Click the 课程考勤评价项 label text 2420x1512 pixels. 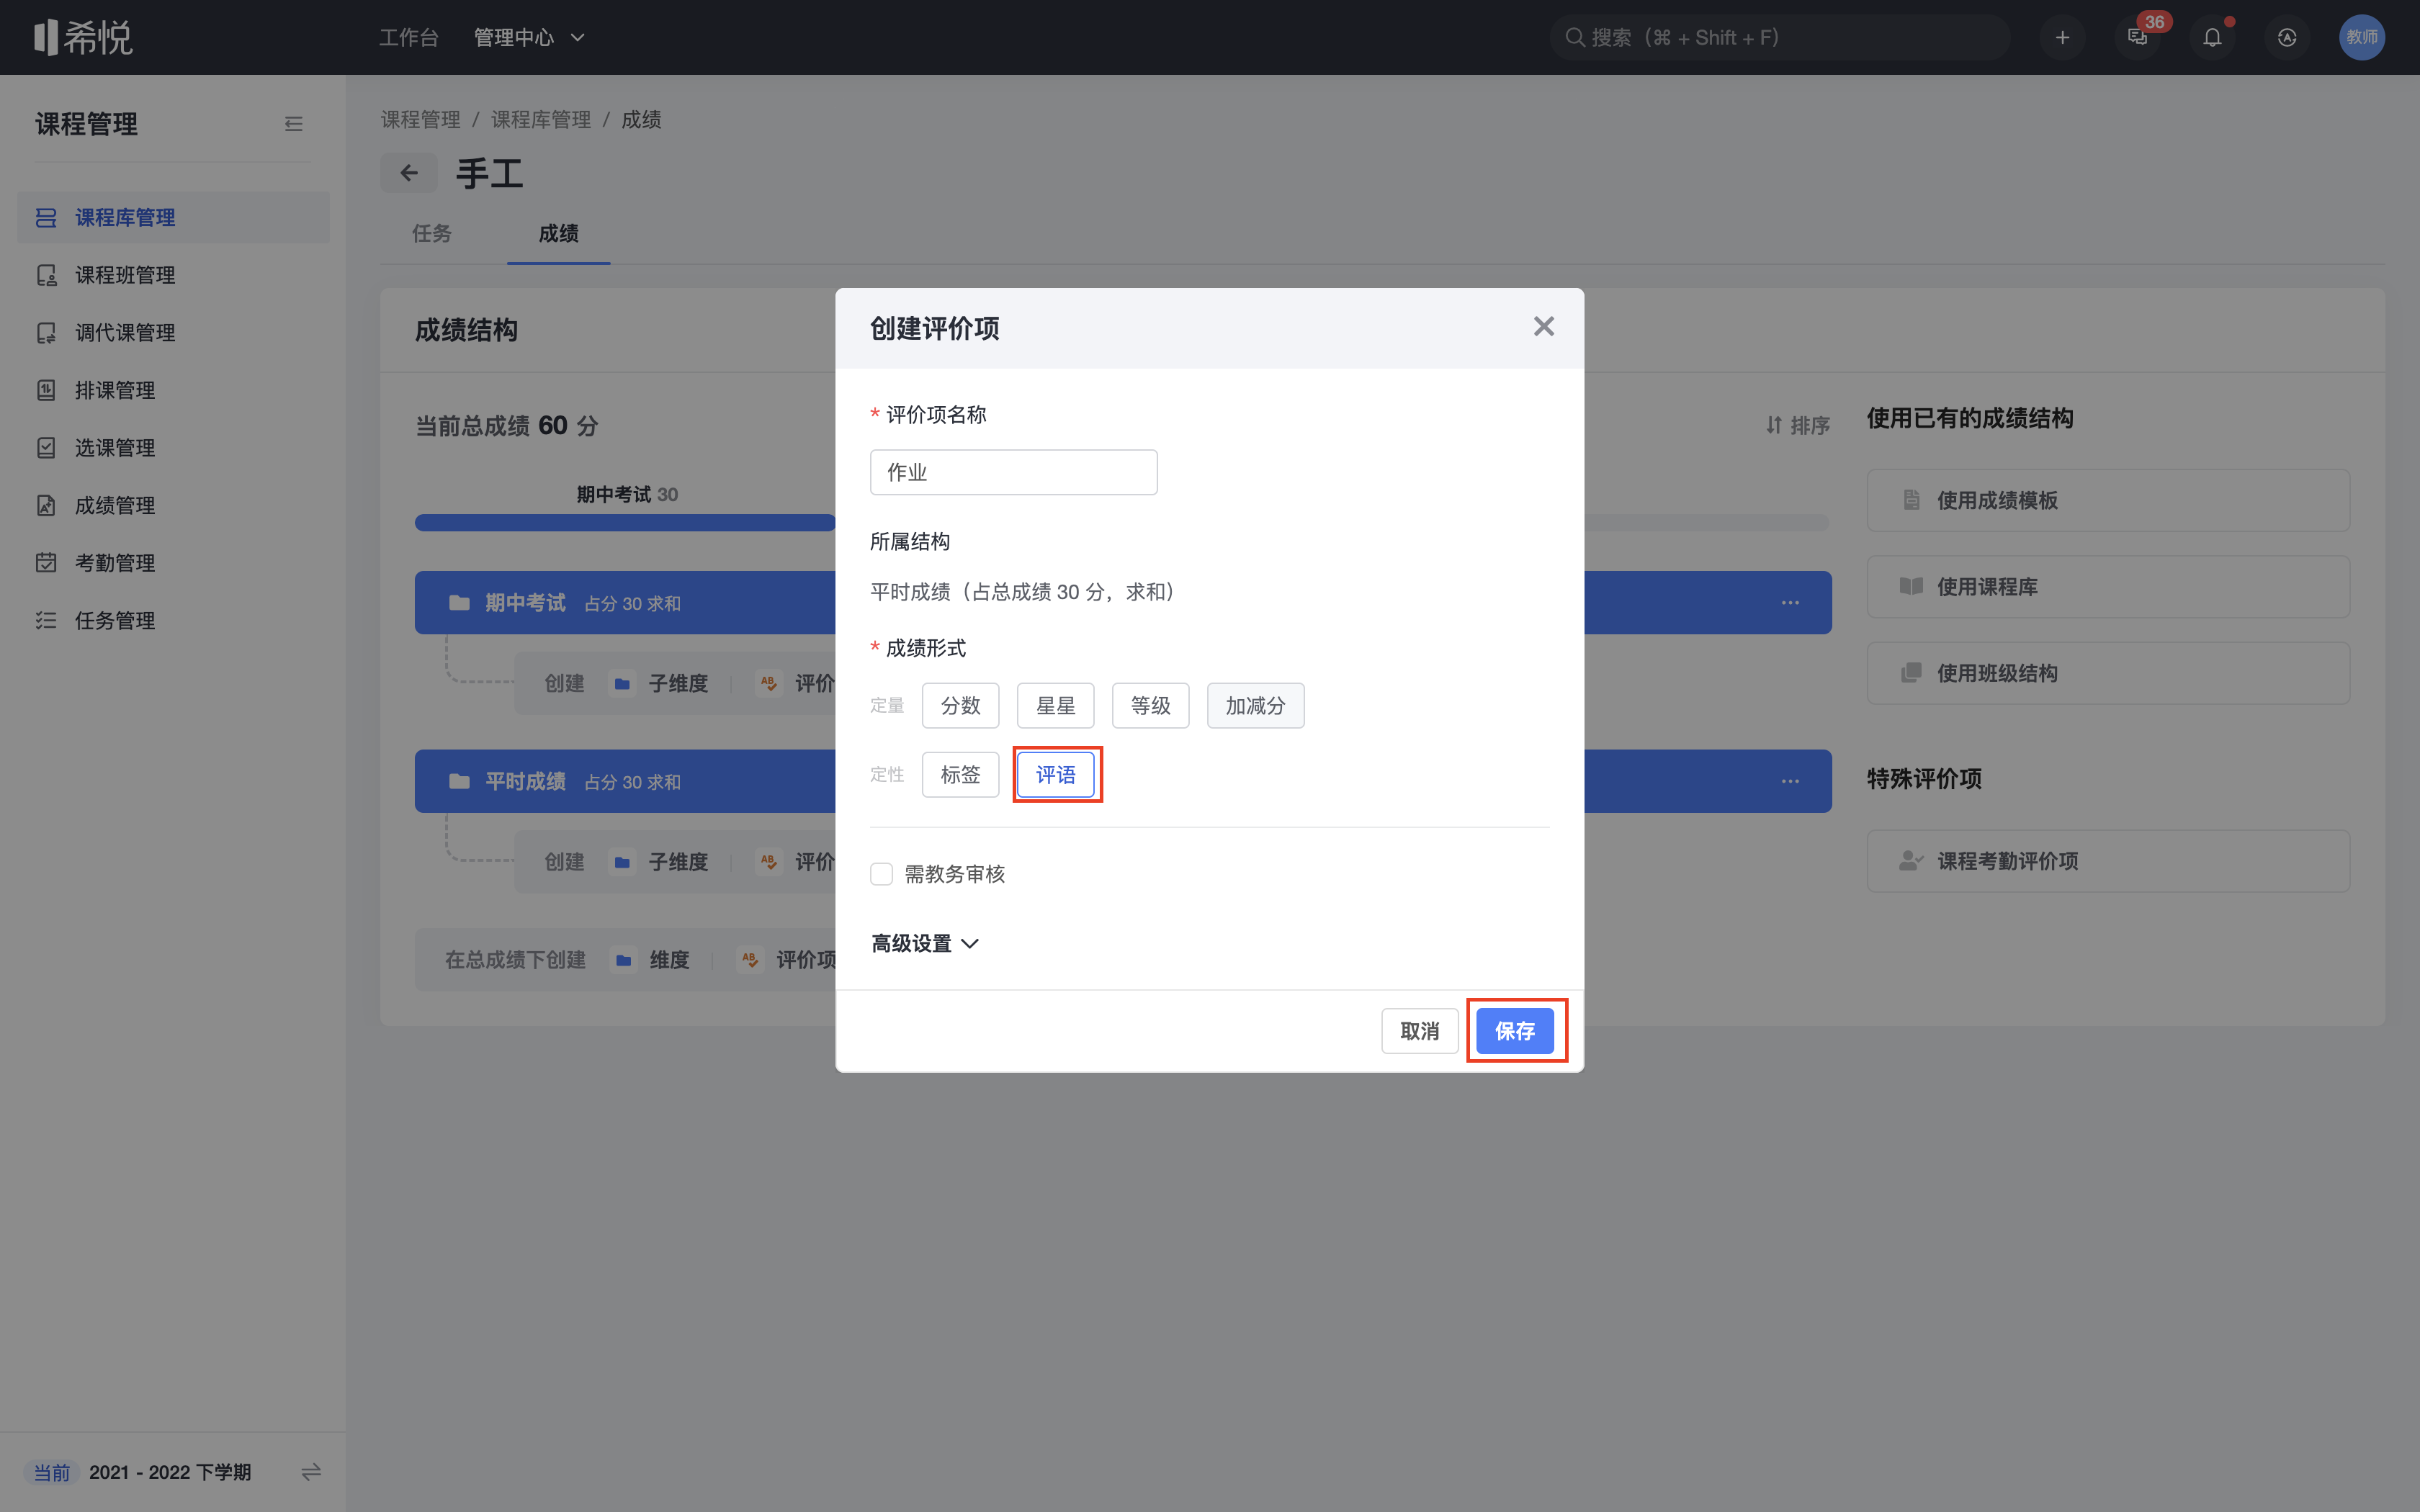coord(2008,860)
